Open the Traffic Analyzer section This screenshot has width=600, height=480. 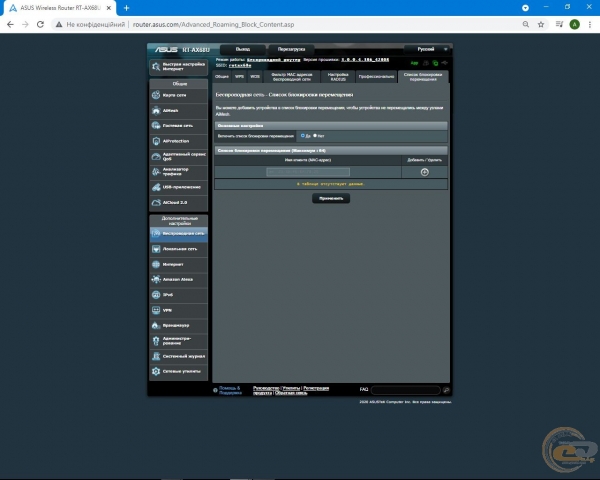tap(179, 172)
